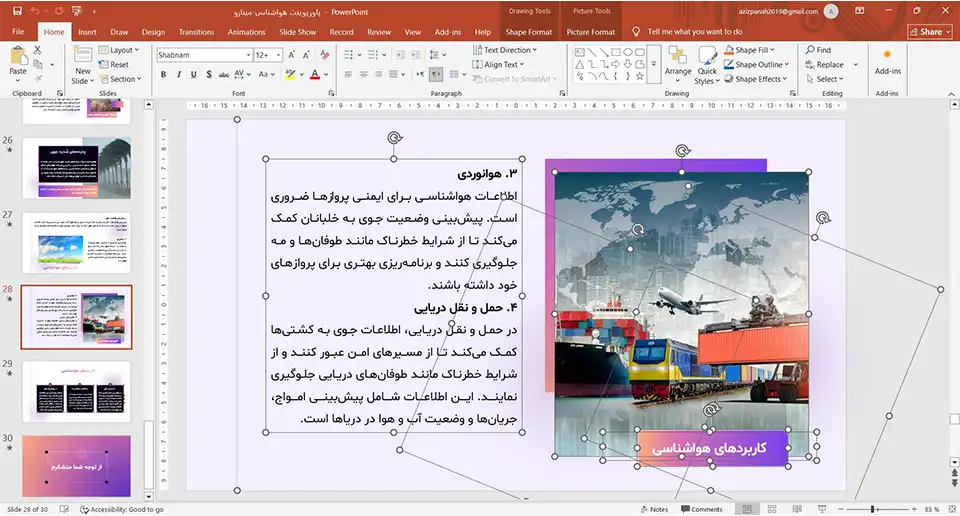Click the Cut scissors icon
This screenshot has height=516, width=960.
tap(37, 50)
